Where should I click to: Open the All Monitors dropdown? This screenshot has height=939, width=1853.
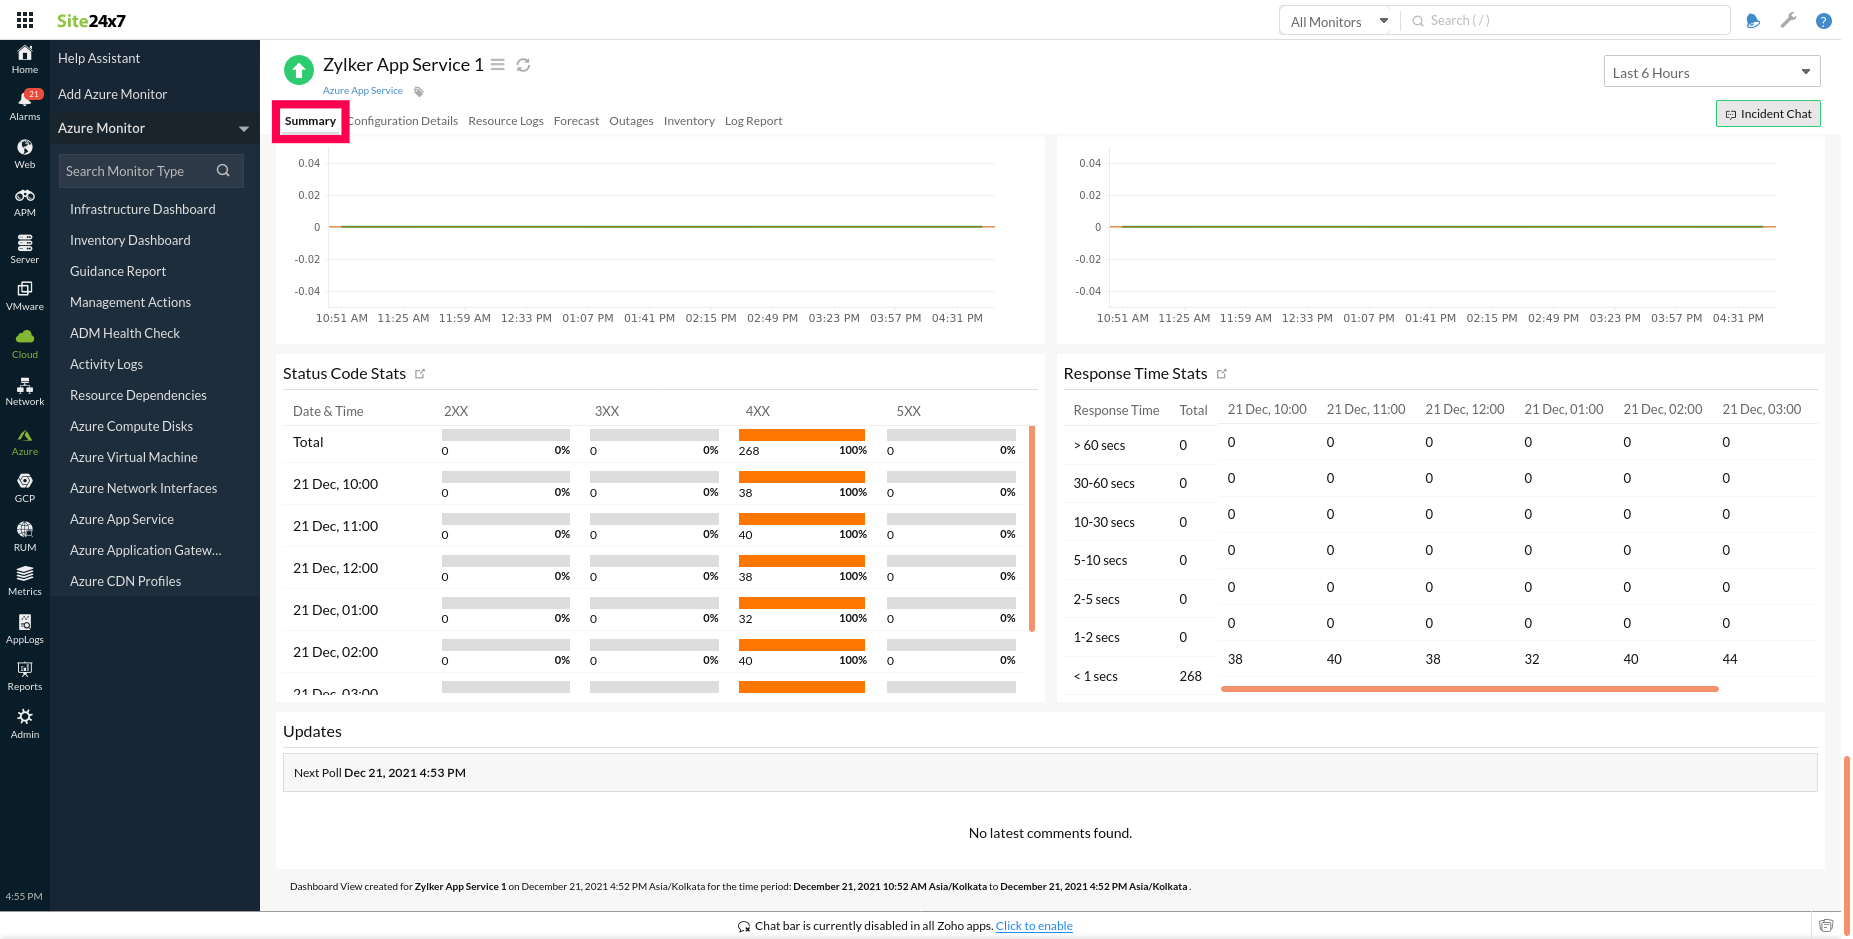pyautogui.click(x=1336, y=20)
